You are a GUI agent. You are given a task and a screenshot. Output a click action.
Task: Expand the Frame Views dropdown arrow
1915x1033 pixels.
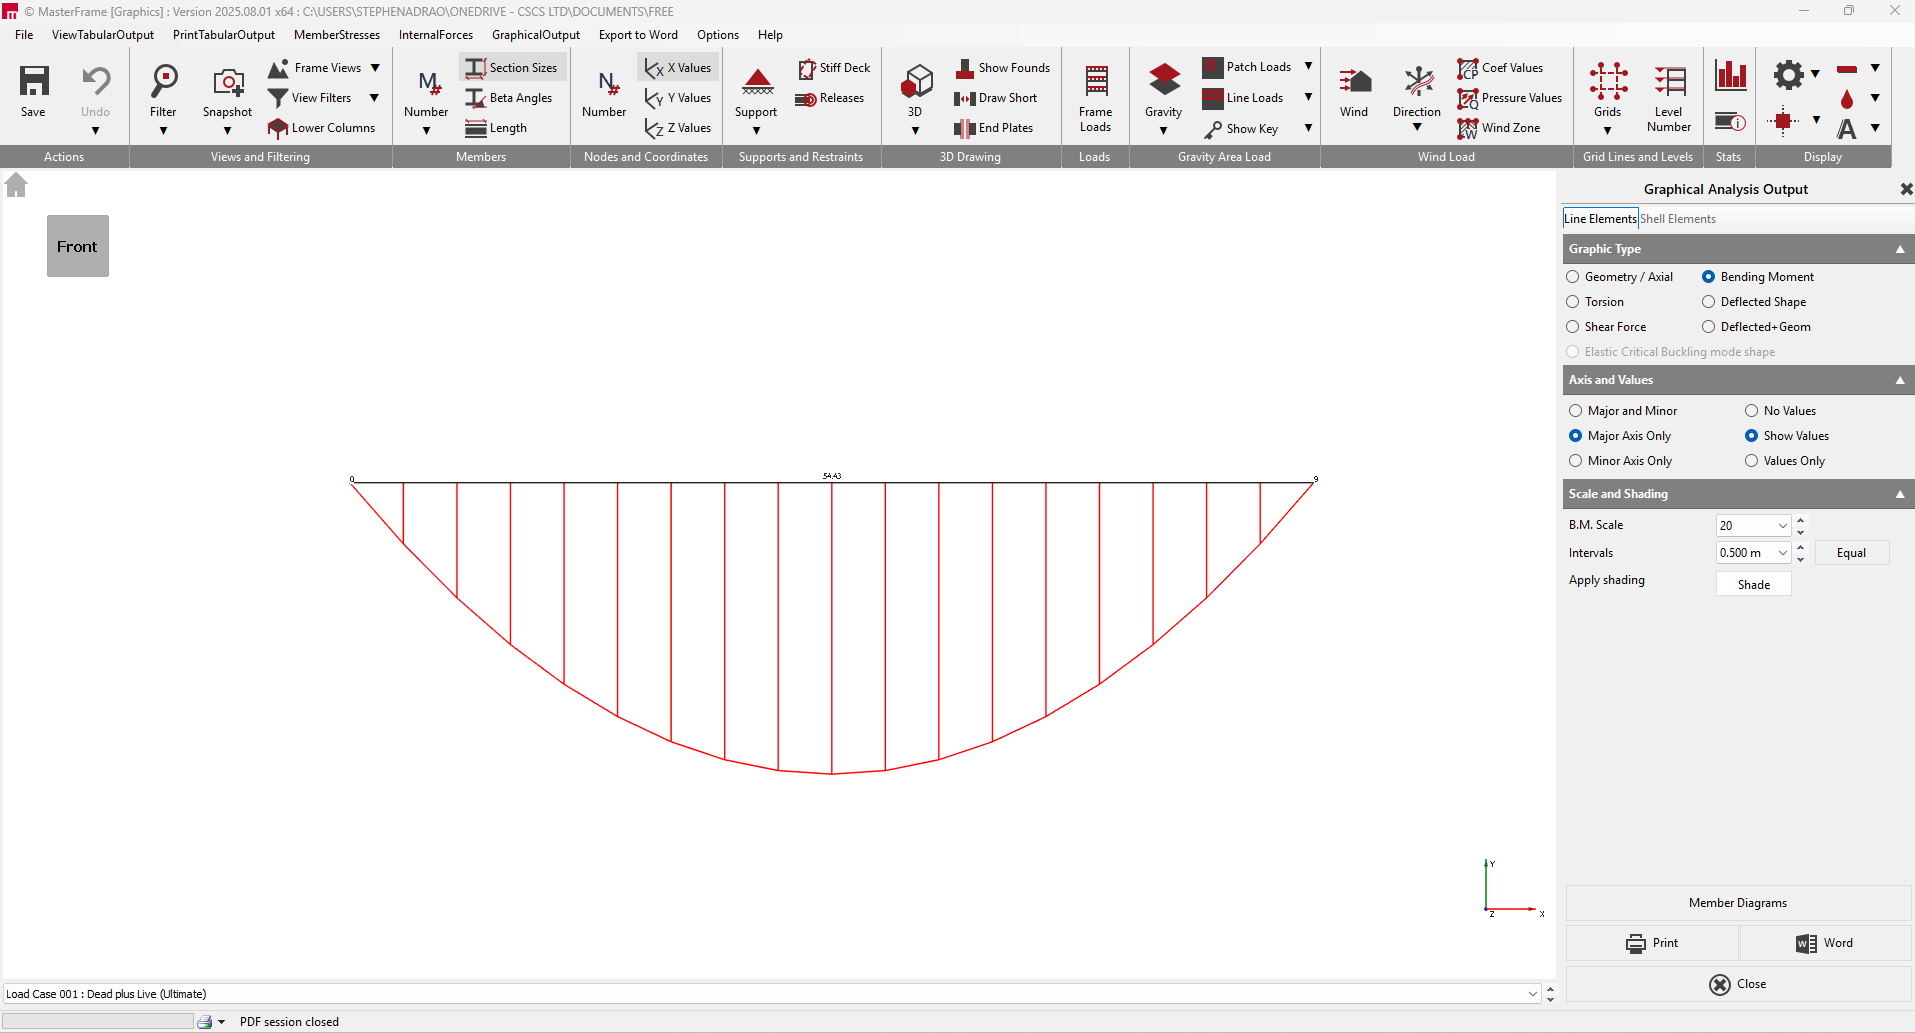(375, 68)
